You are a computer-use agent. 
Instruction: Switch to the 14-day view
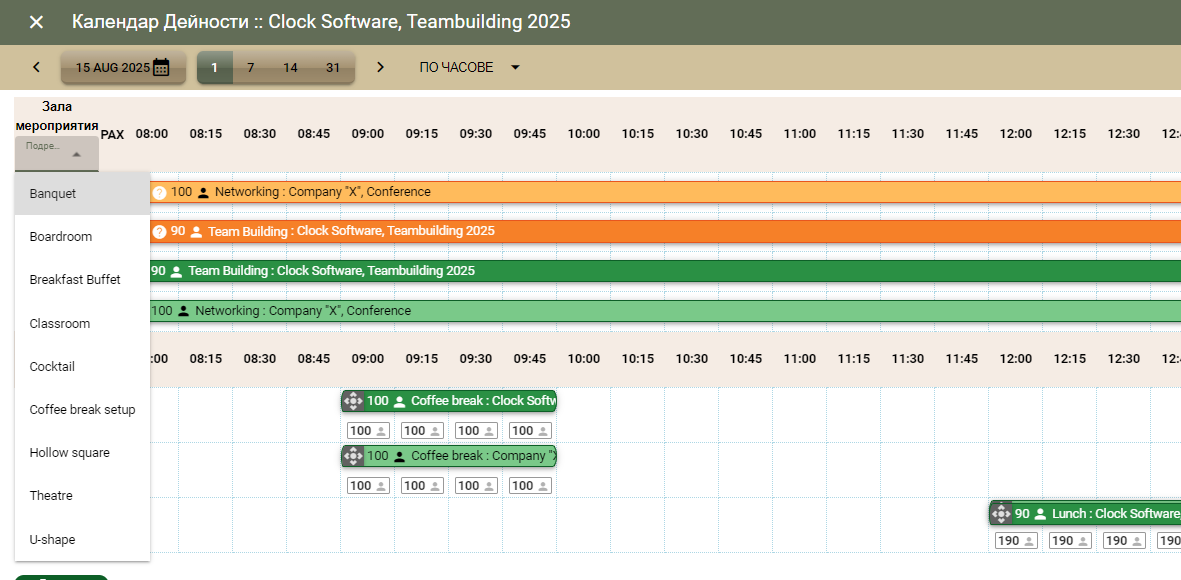pos(290,68)
